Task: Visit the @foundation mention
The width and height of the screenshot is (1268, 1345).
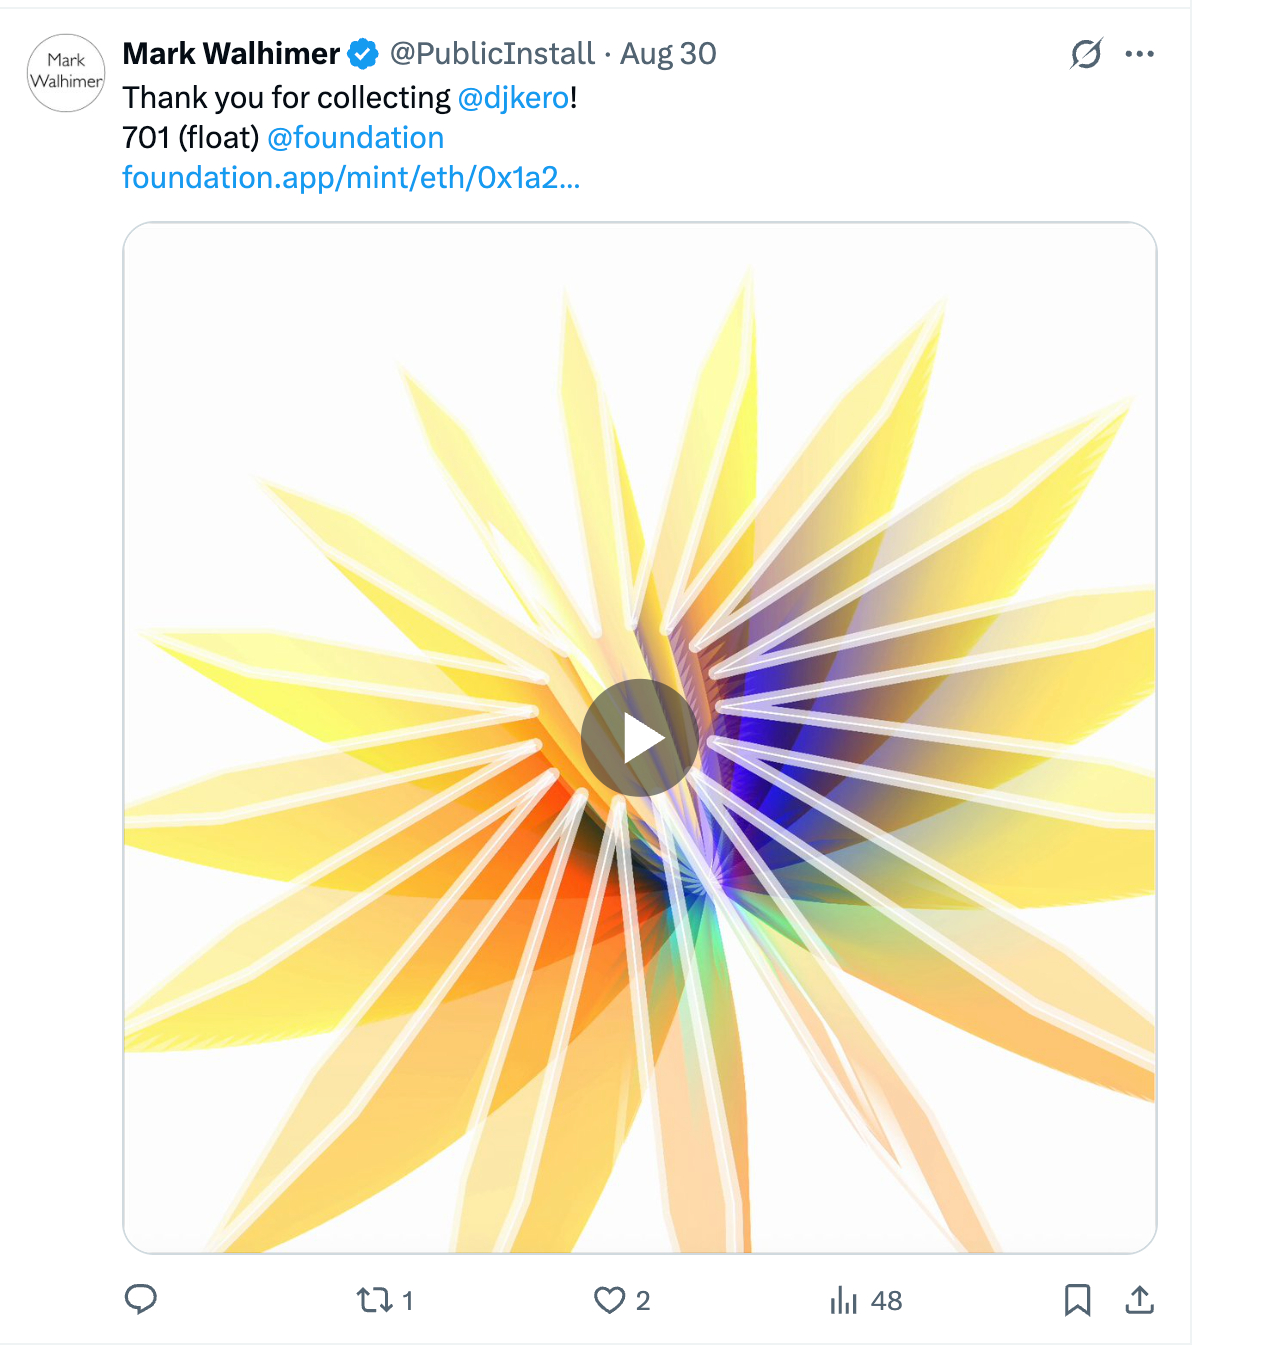Action: tap(355, 138)
